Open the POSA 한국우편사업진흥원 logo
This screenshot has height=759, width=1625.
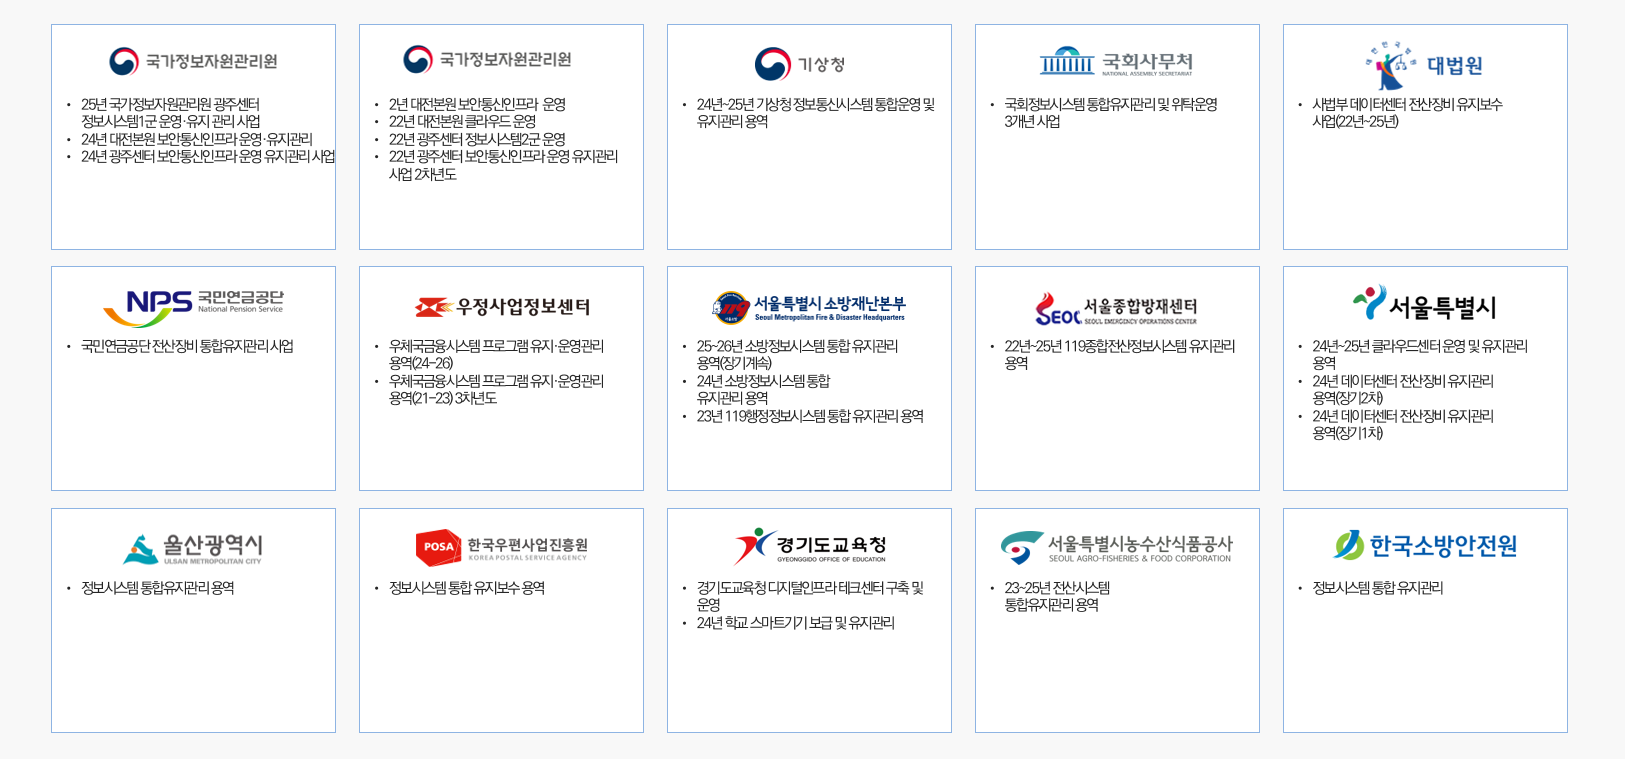(502, 547)
